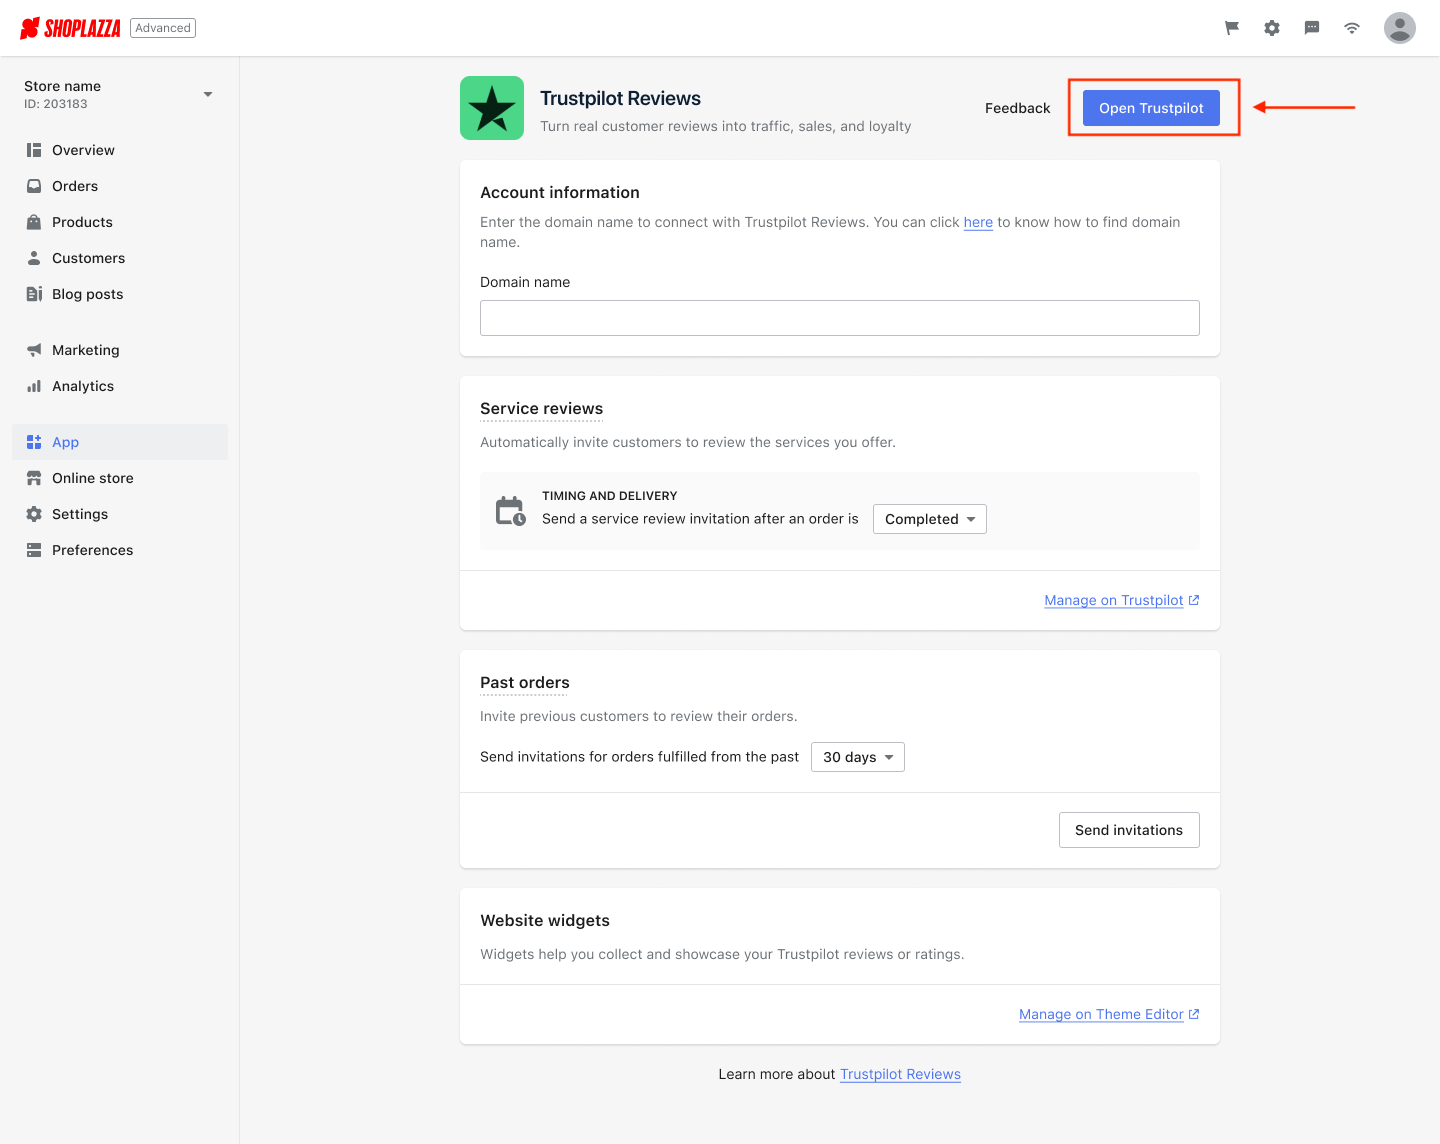This screenshot has width=1440, height=1144.
Task: Click the Online store shop icon
Action: [x=34, y=478]
